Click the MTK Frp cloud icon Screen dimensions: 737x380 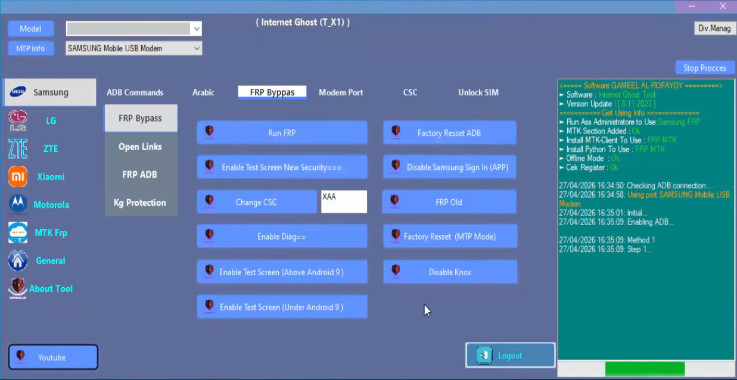pyautogui.click(x=18, y=232)
